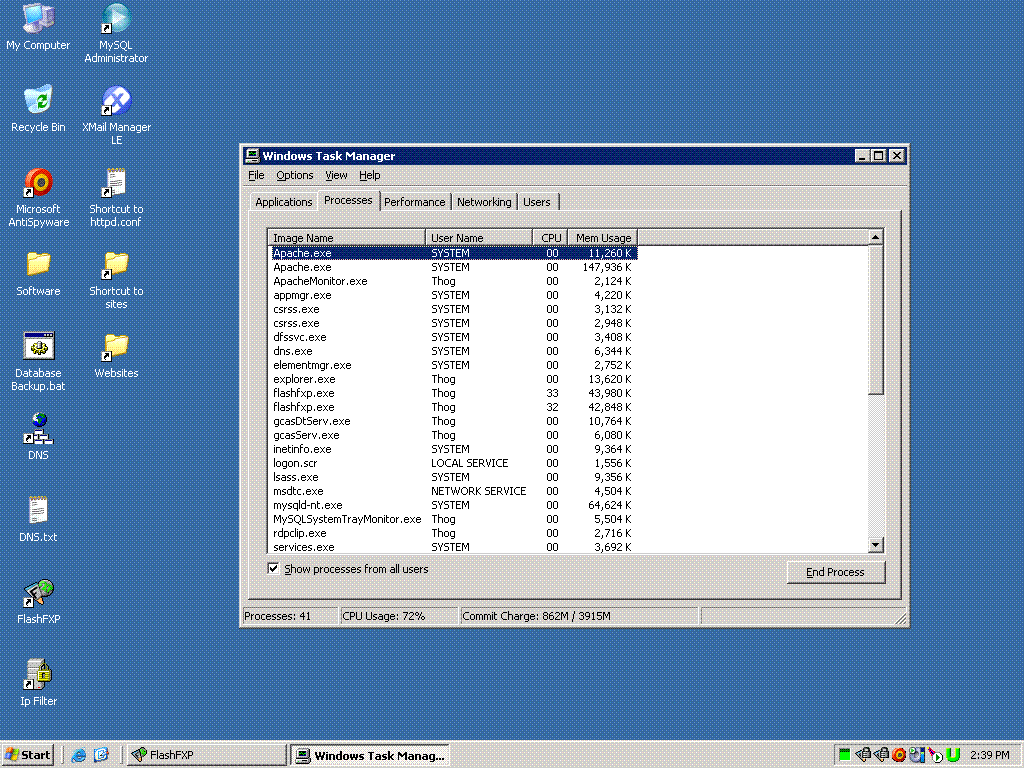Select the mysqld-nt.exe process row
The width and height of the screenshot is (1024, 768).
click(x=308, y=505)
